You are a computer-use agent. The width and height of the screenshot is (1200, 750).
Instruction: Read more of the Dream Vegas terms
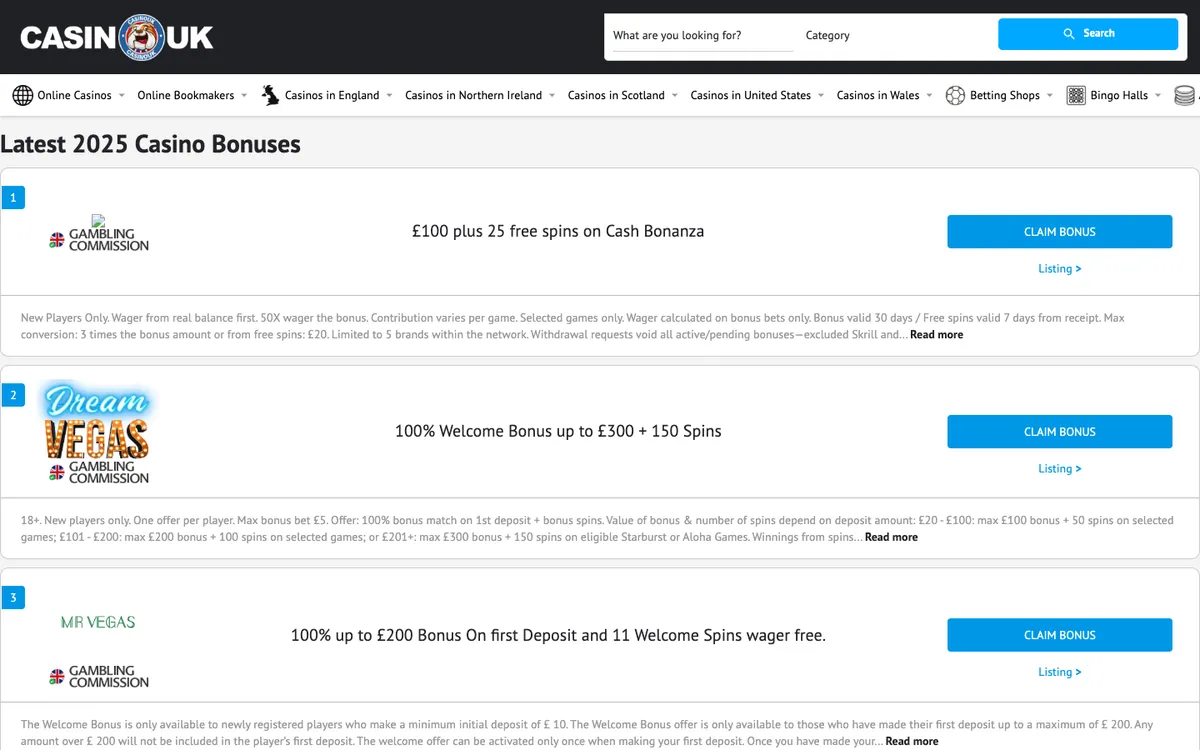point(891,537)
